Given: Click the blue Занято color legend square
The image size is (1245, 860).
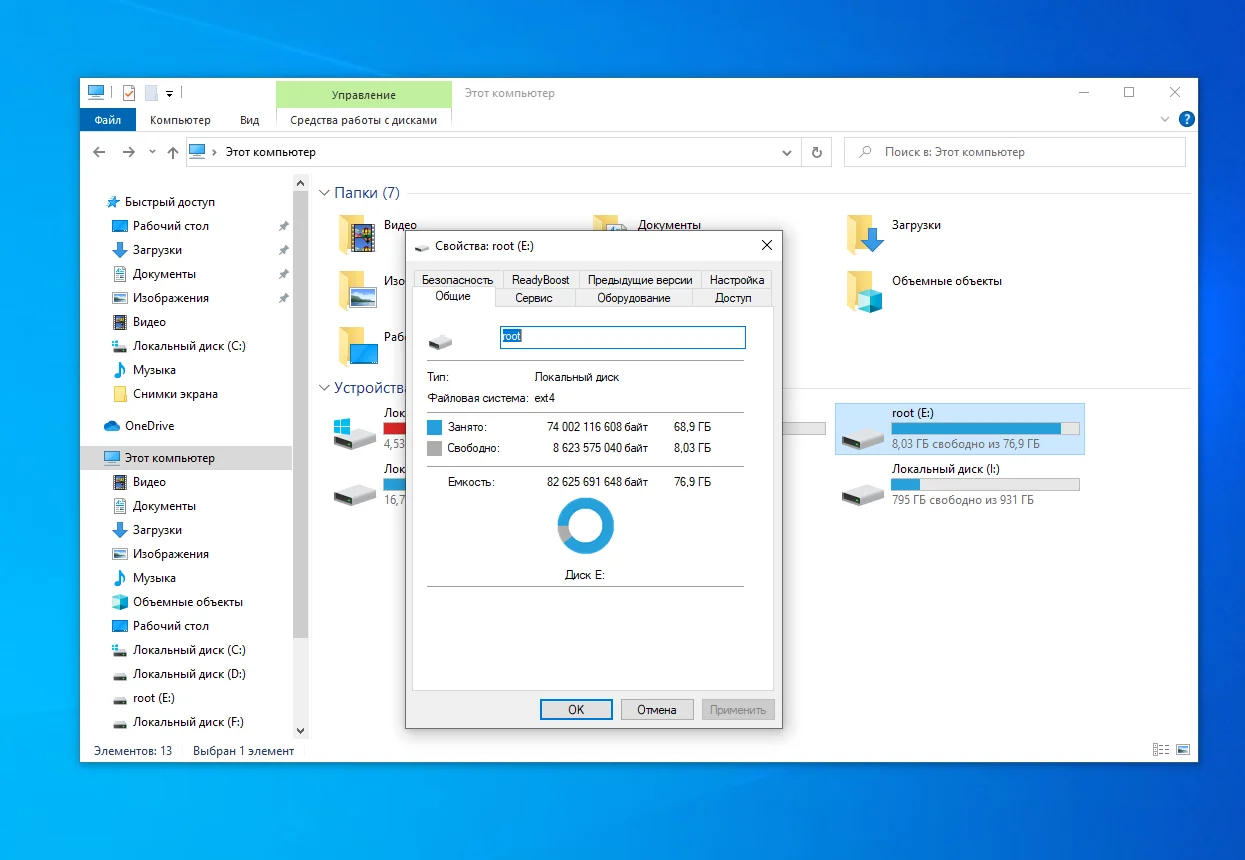Looking at the screenshot, I should click(x=434, y=427).
